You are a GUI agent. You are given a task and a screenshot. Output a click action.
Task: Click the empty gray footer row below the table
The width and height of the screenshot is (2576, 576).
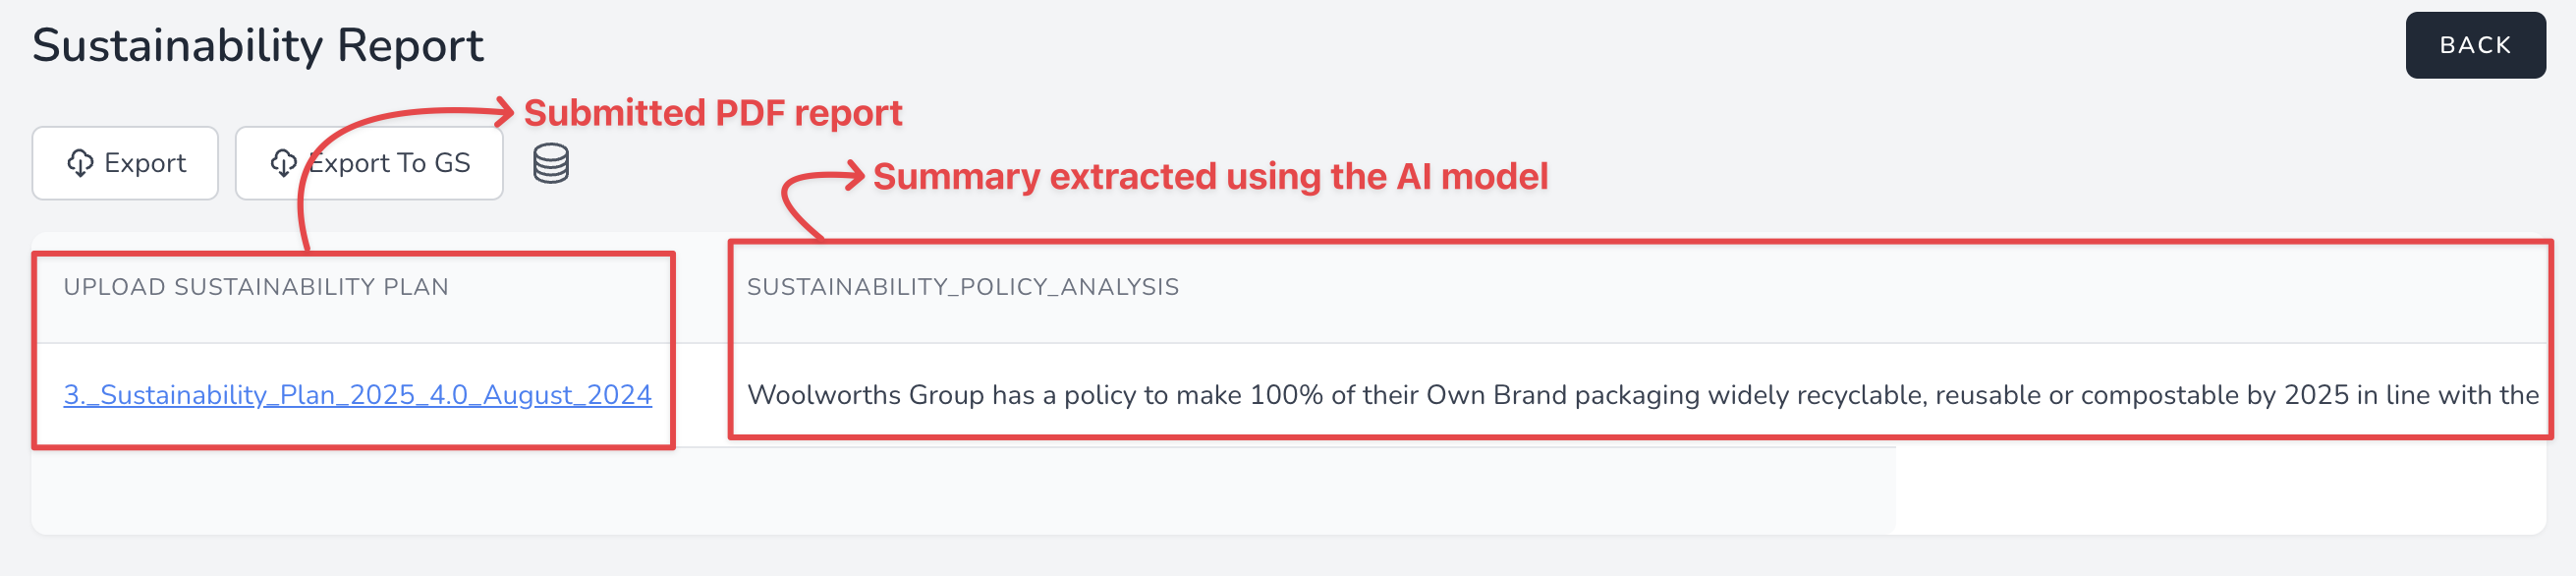click(x=963, y=490)
